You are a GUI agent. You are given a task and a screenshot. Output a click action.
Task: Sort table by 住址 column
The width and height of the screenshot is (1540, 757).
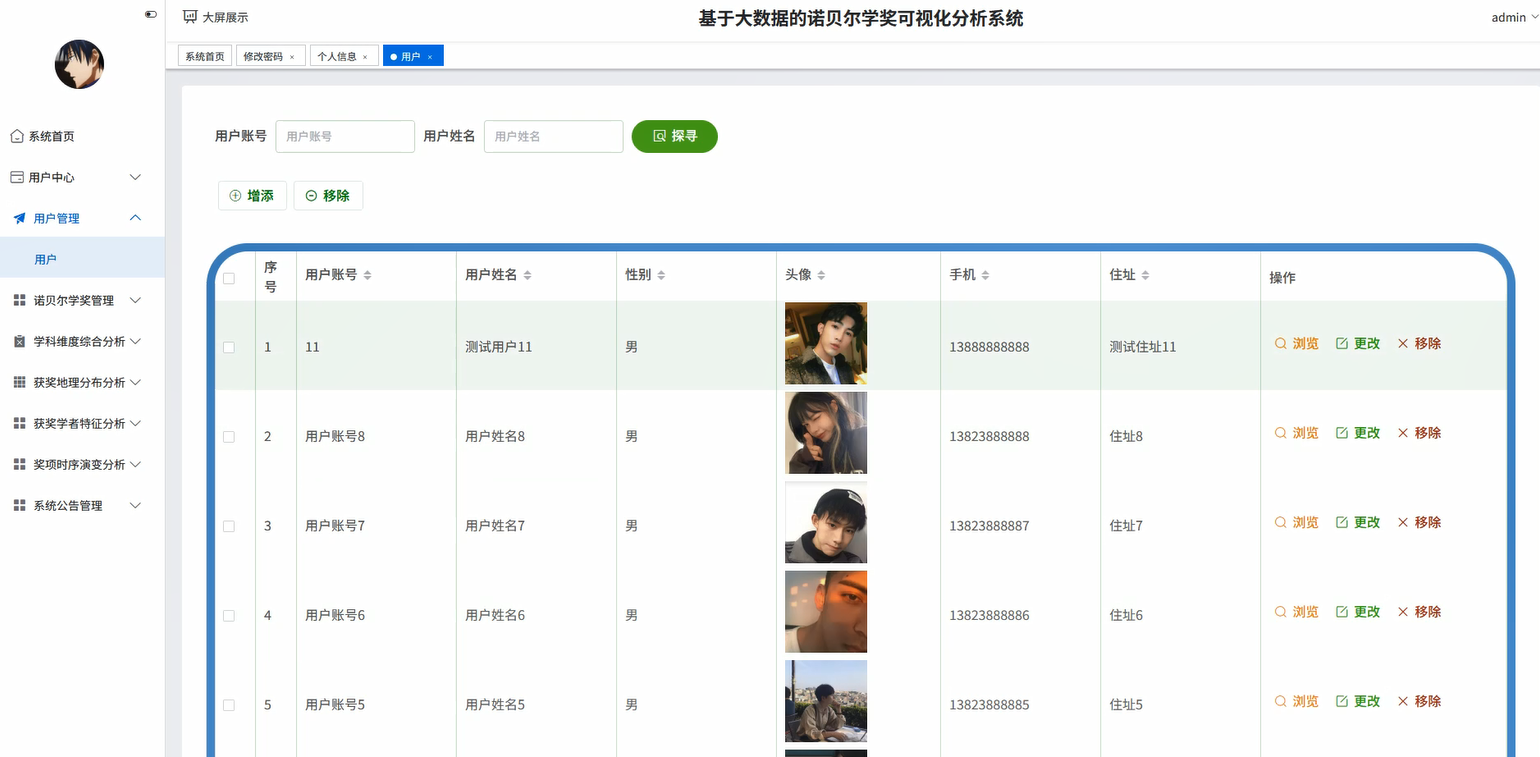click(1145, 275)
